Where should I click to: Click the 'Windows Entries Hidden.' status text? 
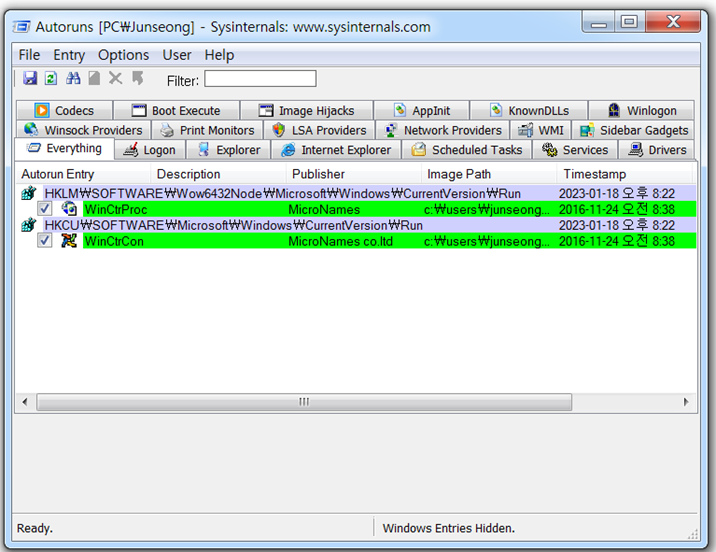pyautogui.click(x=448, y=528)
